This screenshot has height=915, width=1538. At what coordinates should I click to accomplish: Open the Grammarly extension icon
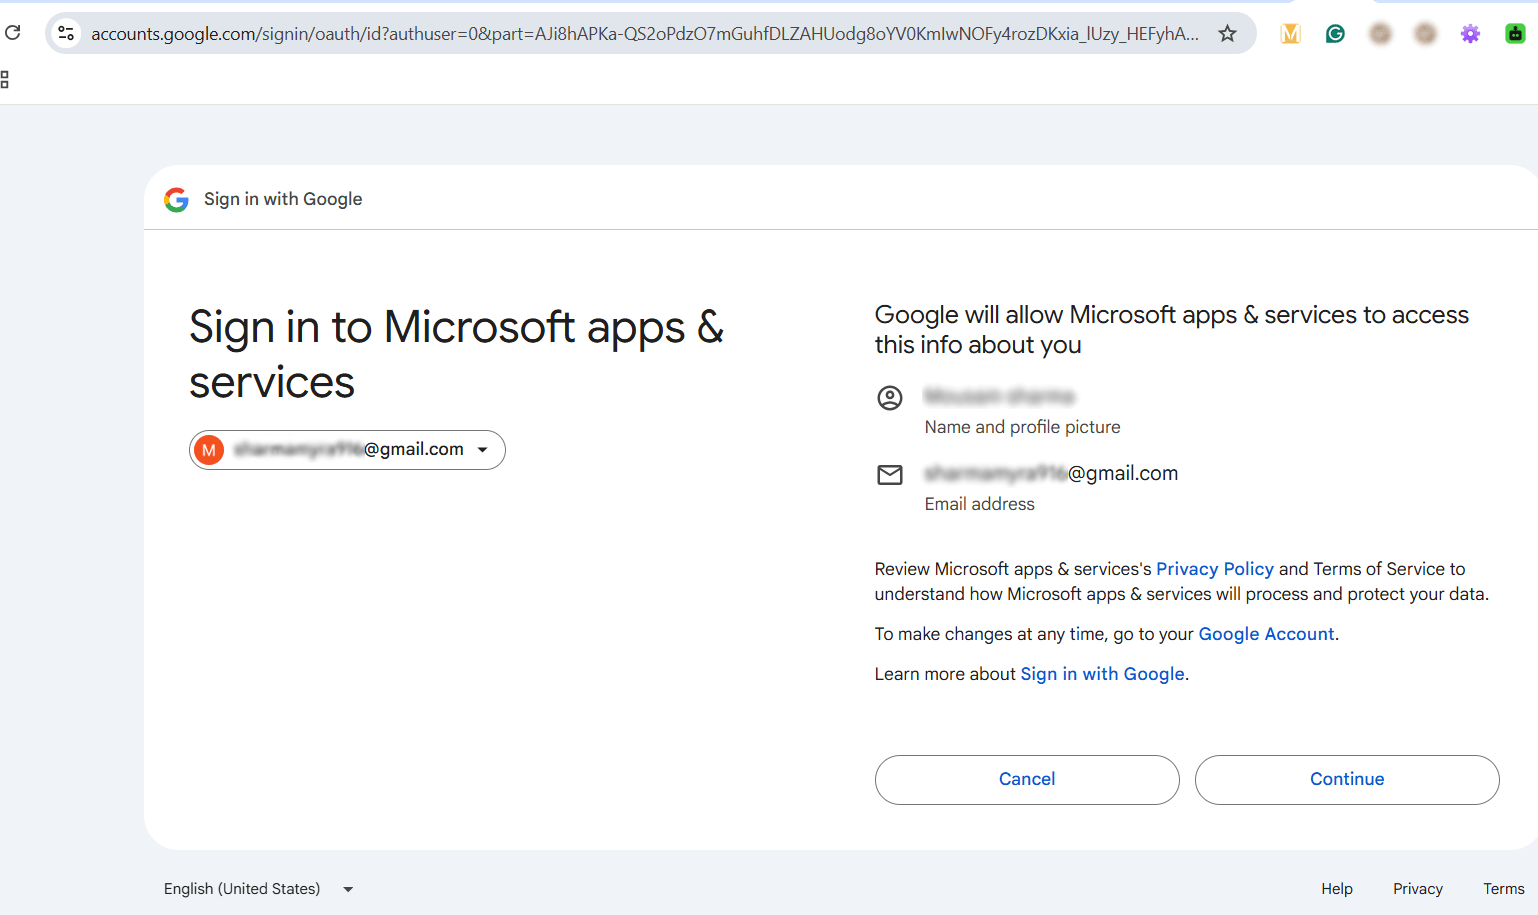coord(1335,33)
